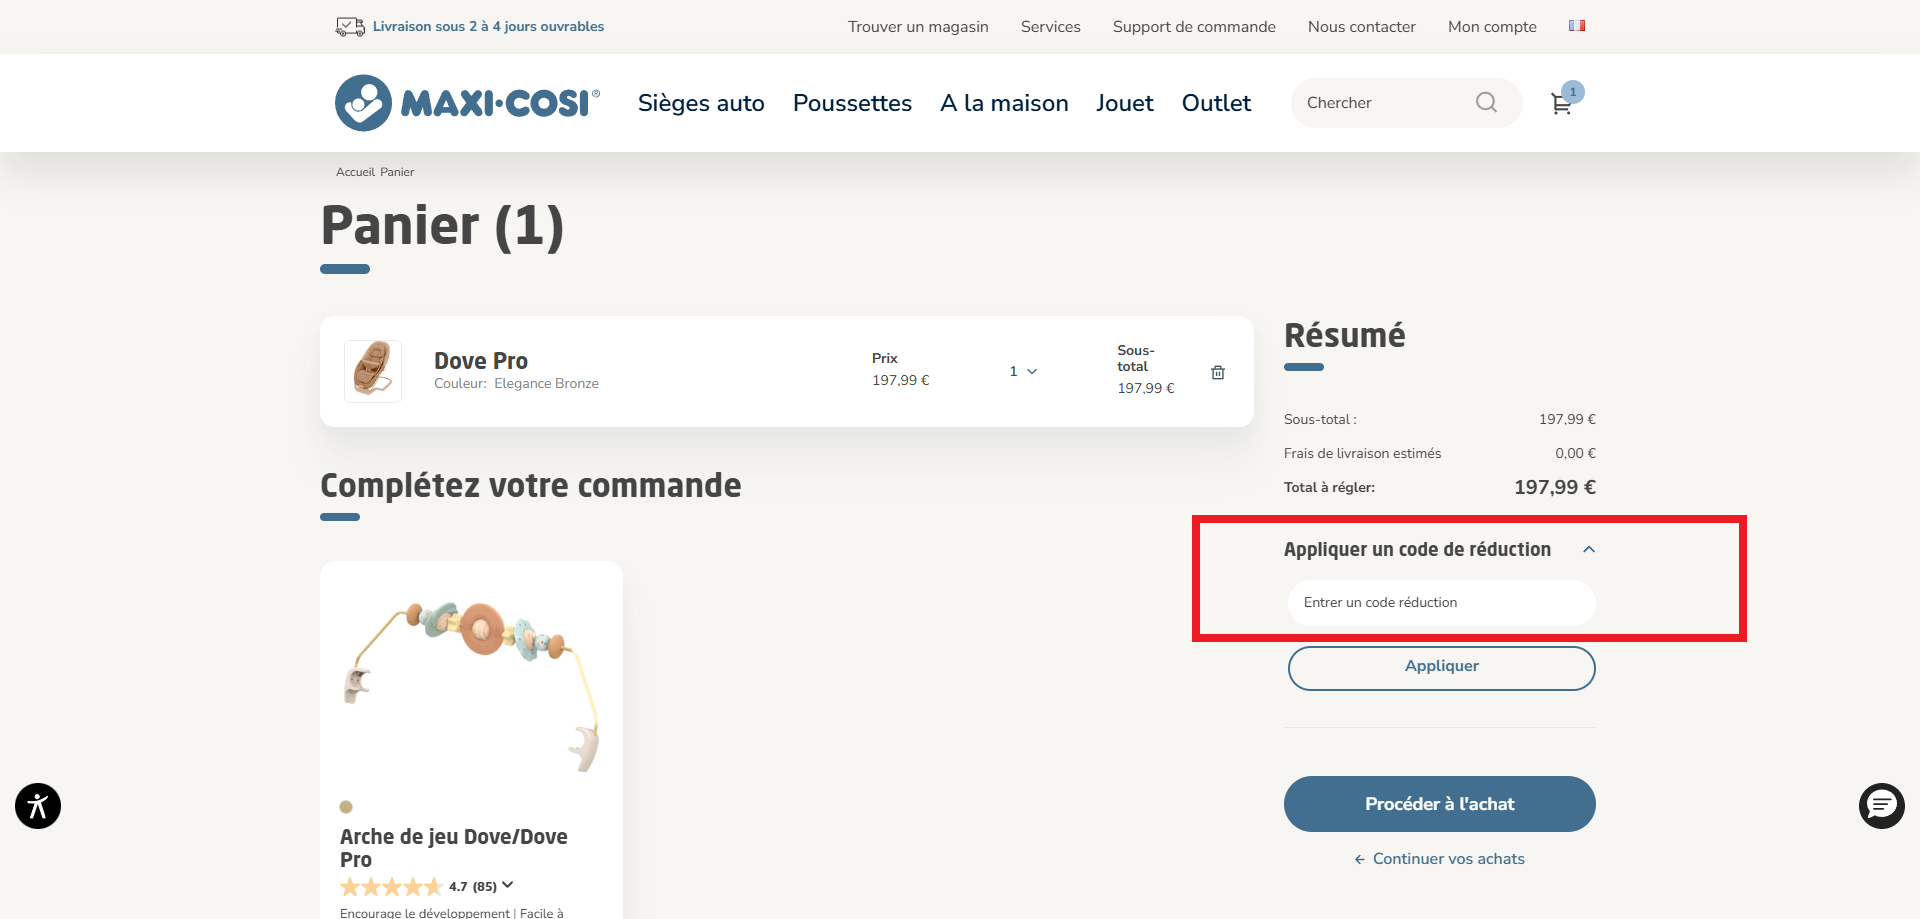Open Support de commande
Viewport: 1920px width, 919px height.
tap(1194, 27)
